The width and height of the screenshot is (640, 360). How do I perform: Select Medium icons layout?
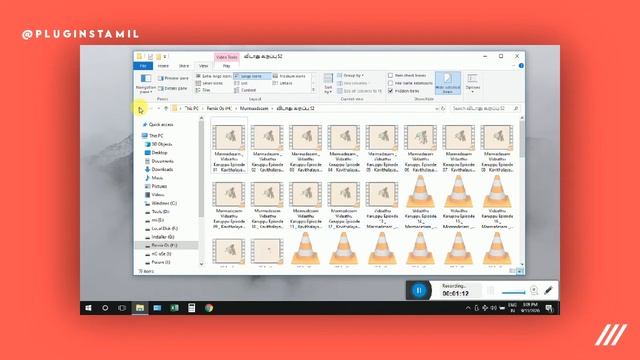tap(289, 76)
